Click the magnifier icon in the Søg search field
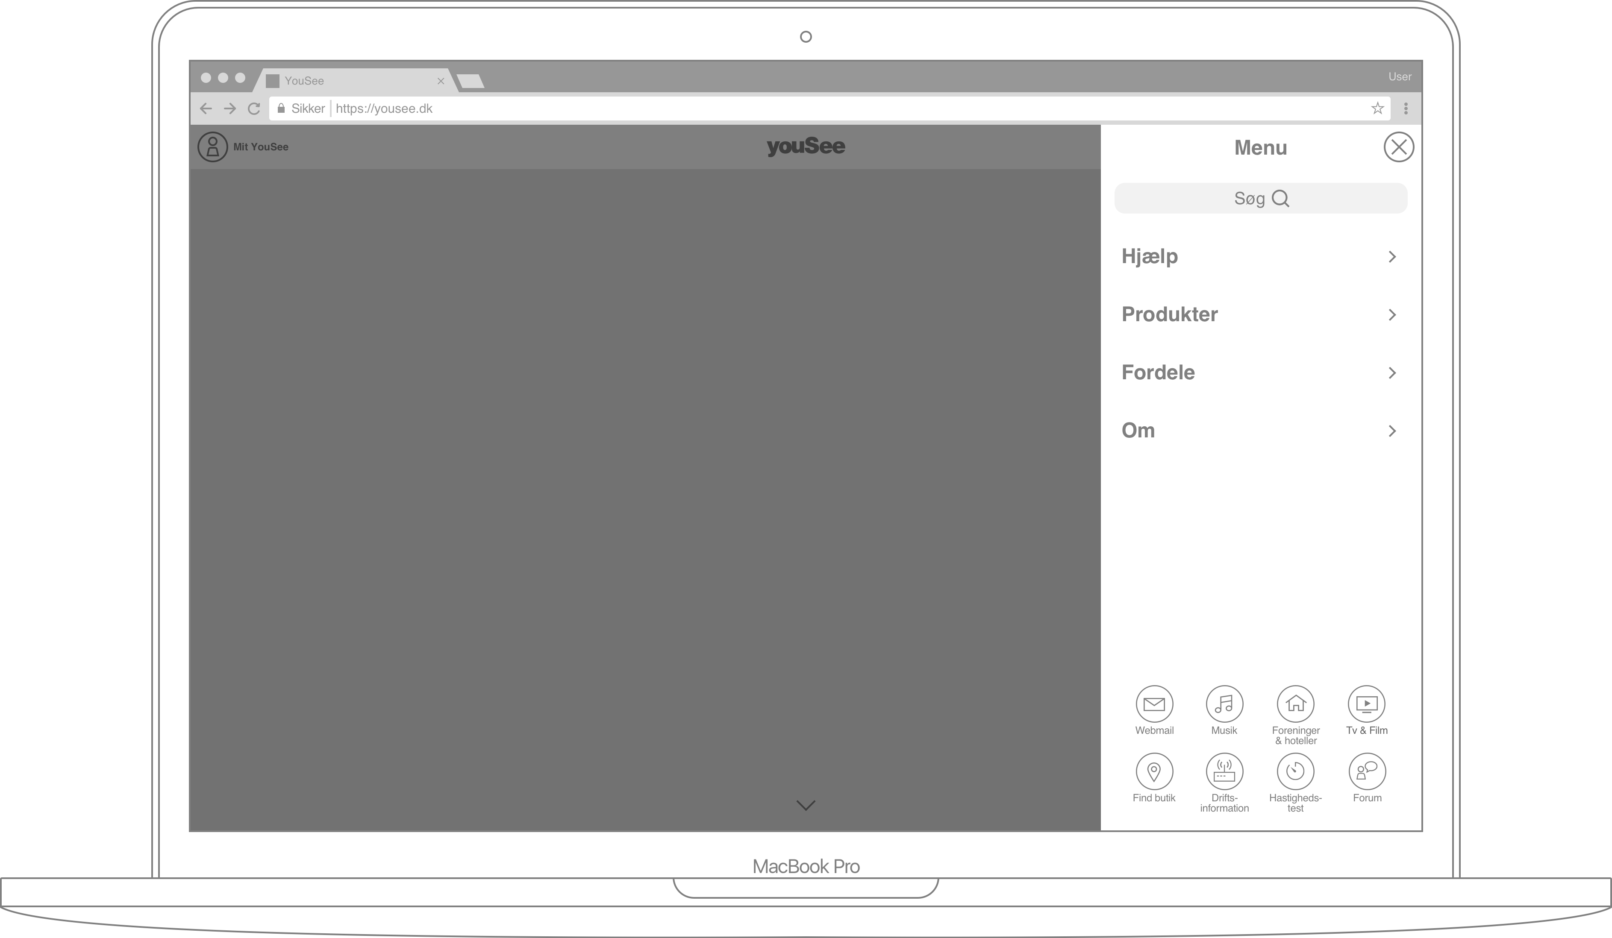 point(1280,199)
